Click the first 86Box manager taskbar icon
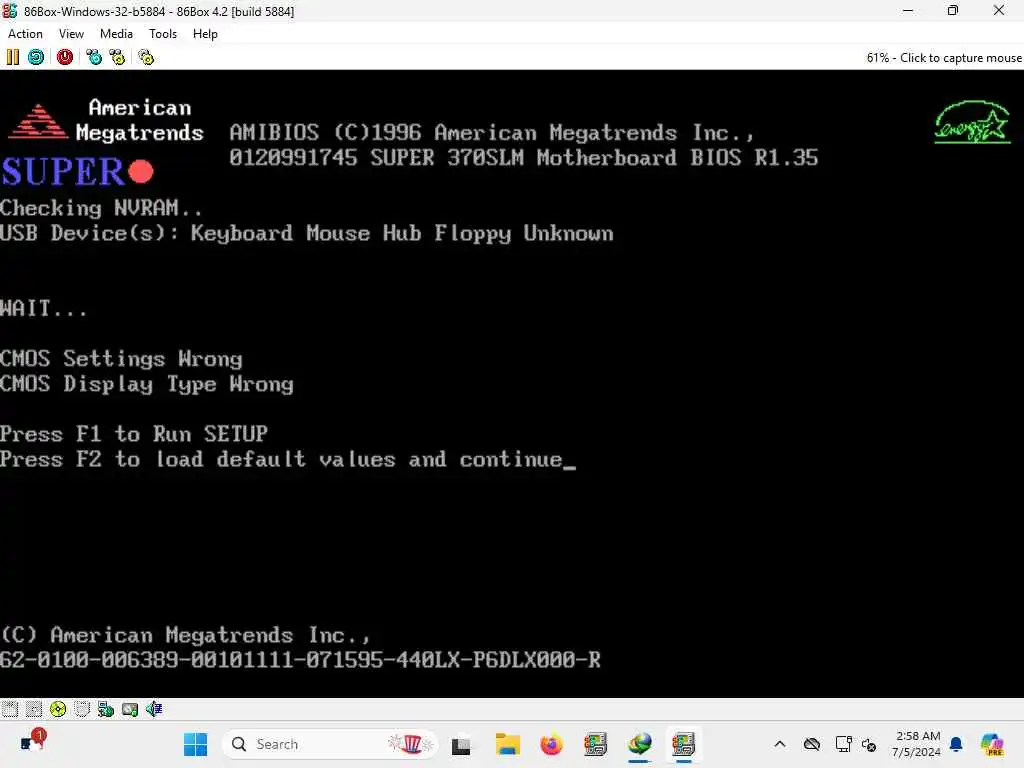Screen dimensions: 1024x768 (596, 744)
